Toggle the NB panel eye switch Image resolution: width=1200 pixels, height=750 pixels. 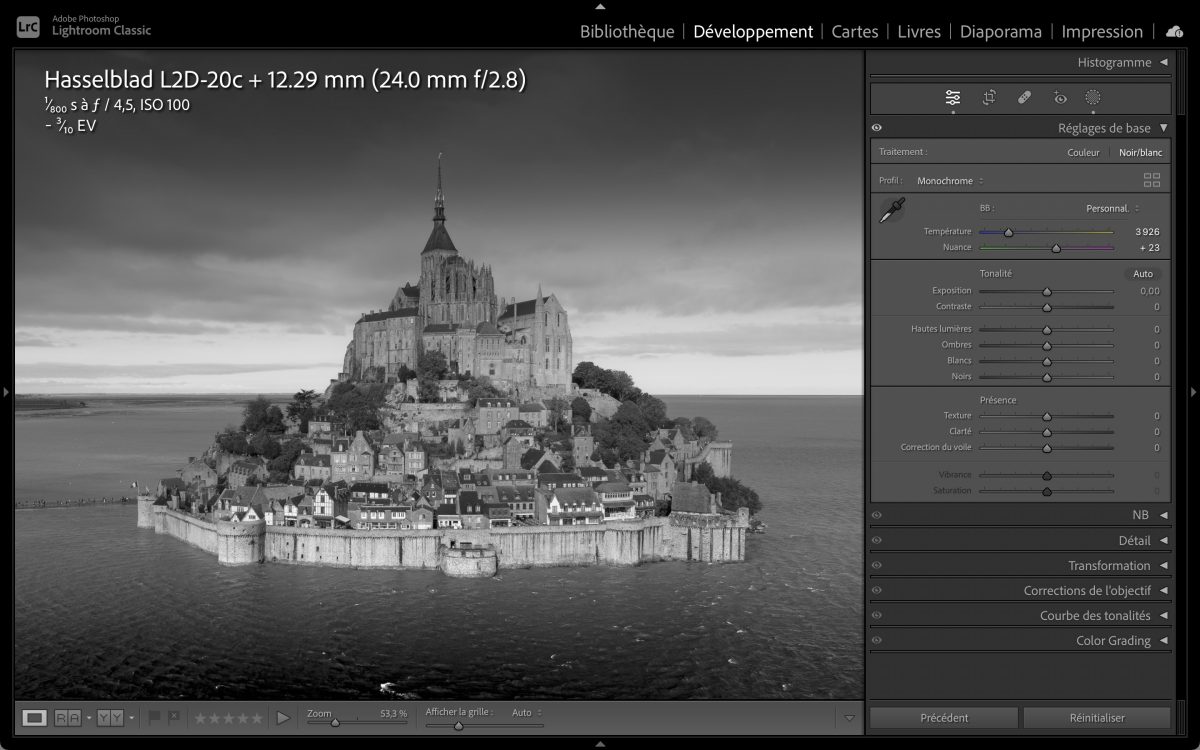click(x=877, y=516)
